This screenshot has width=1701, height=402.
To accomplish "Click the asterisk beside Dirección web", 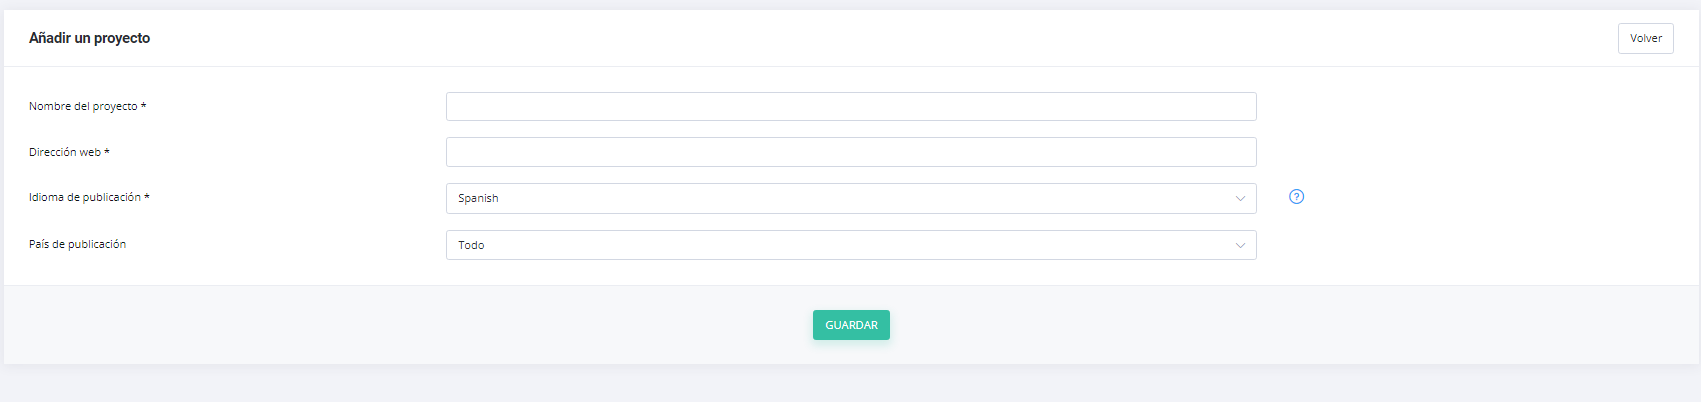I will [x=107, y=151].
